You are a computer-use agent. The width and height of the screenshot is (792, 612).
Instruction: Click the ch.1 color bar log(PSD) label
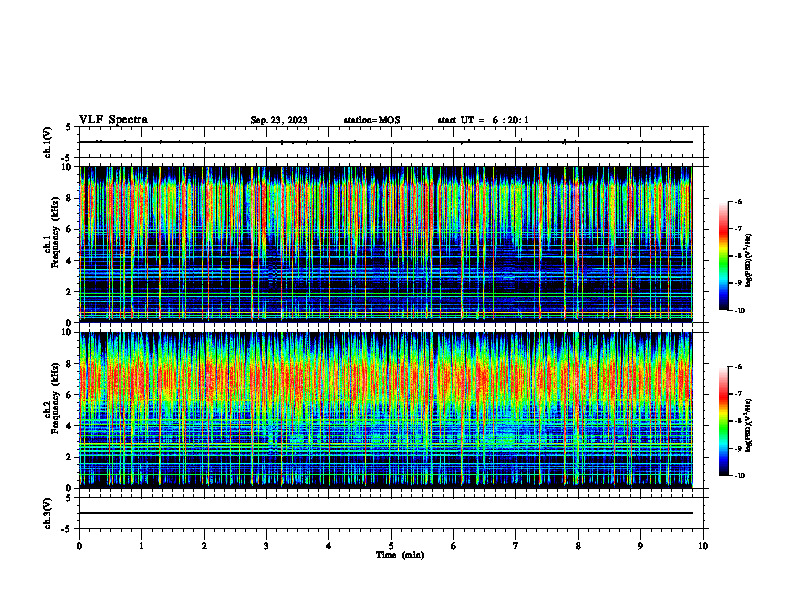coord(748,261)
